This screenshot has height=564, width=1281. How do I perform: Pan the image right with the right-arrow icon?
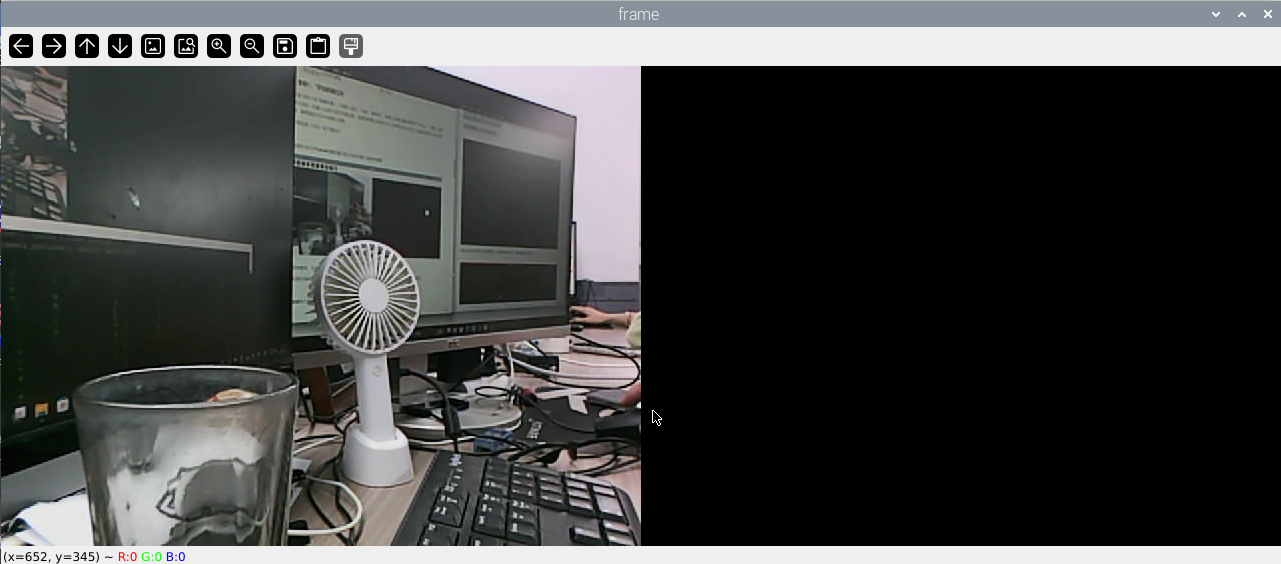(54, 46)
